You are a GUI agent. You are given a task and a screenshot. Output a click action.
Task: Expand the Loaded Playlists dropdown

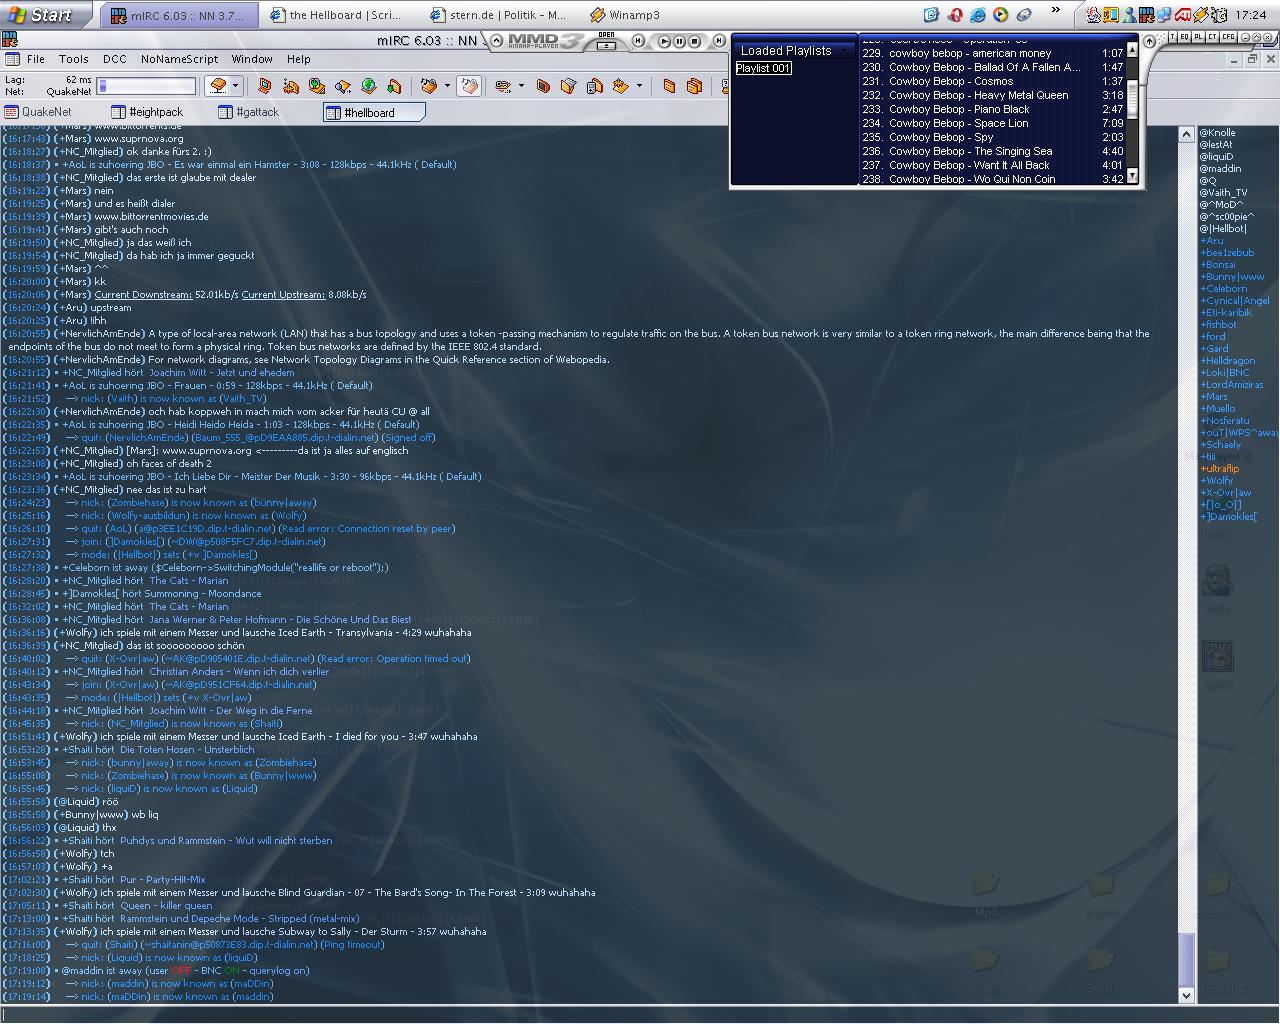846,50
